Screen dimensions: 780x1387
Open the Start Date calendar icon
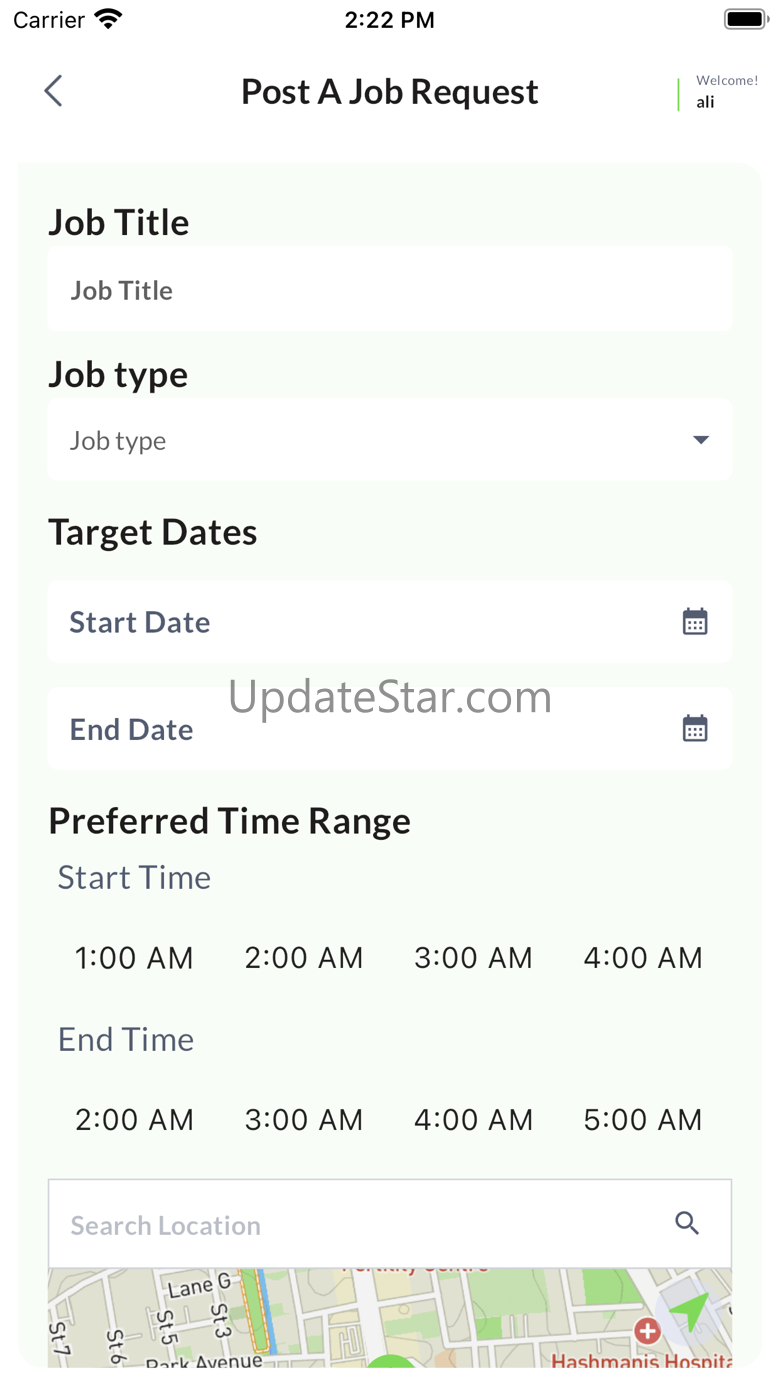click(695, 622)
